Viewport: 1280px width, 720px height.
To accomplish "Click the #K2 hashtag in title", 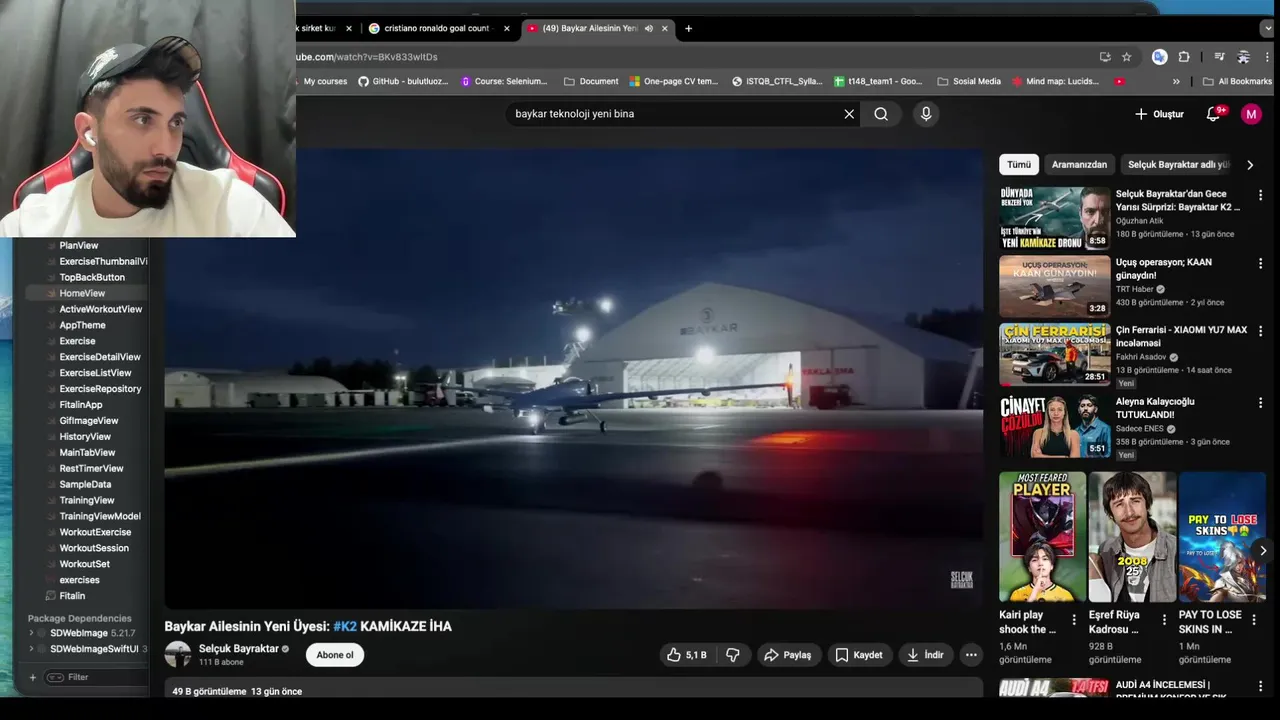I will click(345, 626).
